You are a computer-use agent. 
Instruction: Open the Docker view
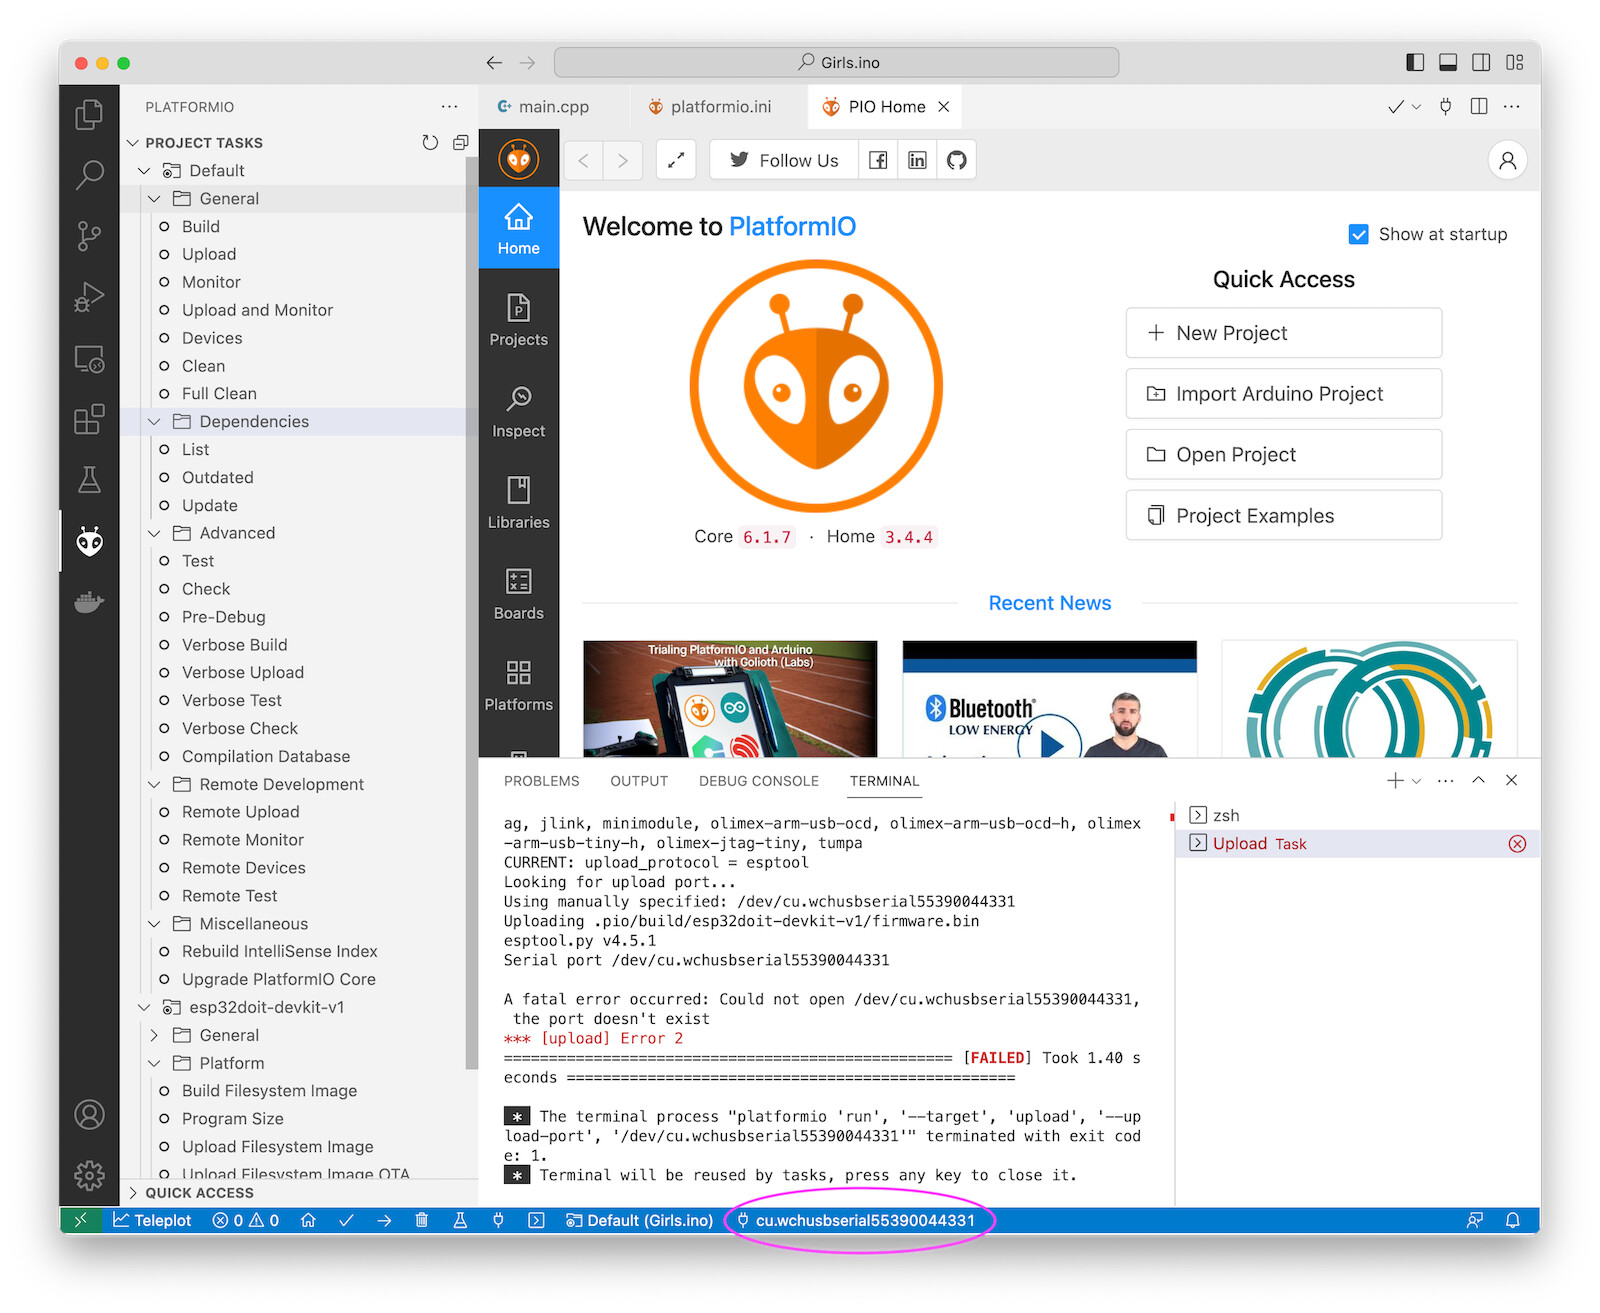click(89, 602)
